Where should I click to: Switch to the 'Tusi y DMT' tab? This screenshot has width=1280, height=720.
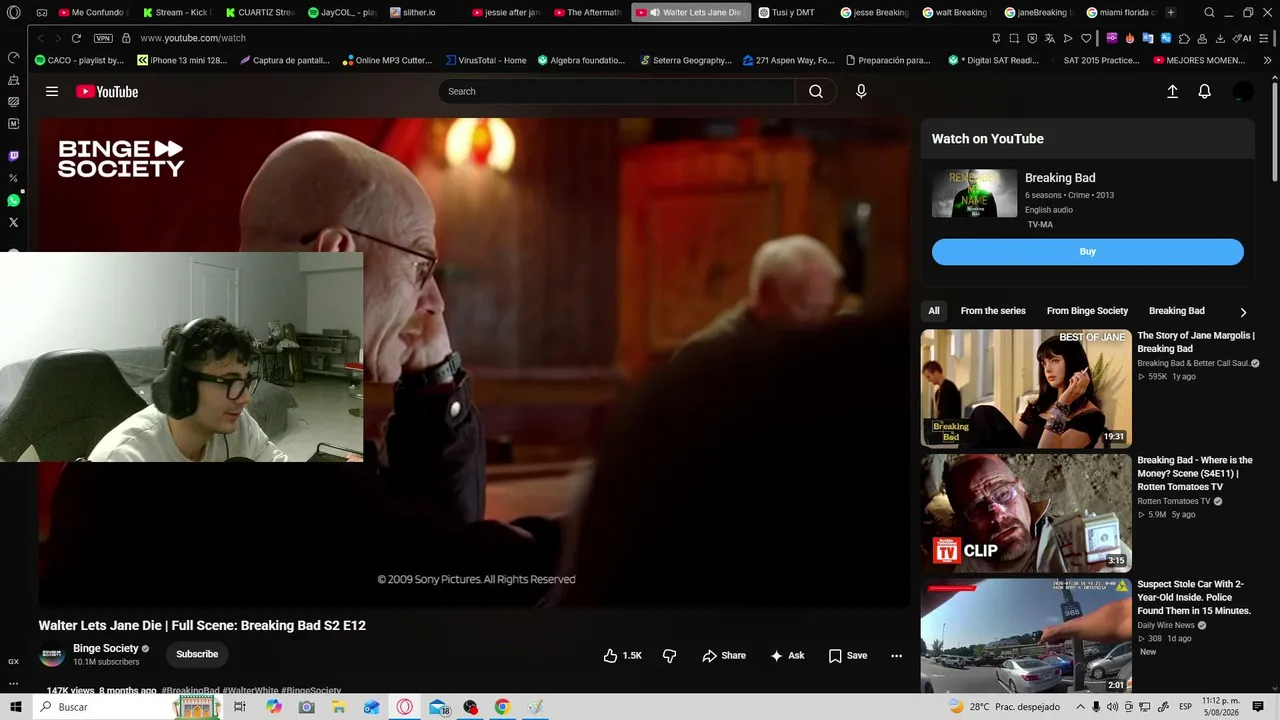click(792, 13)
